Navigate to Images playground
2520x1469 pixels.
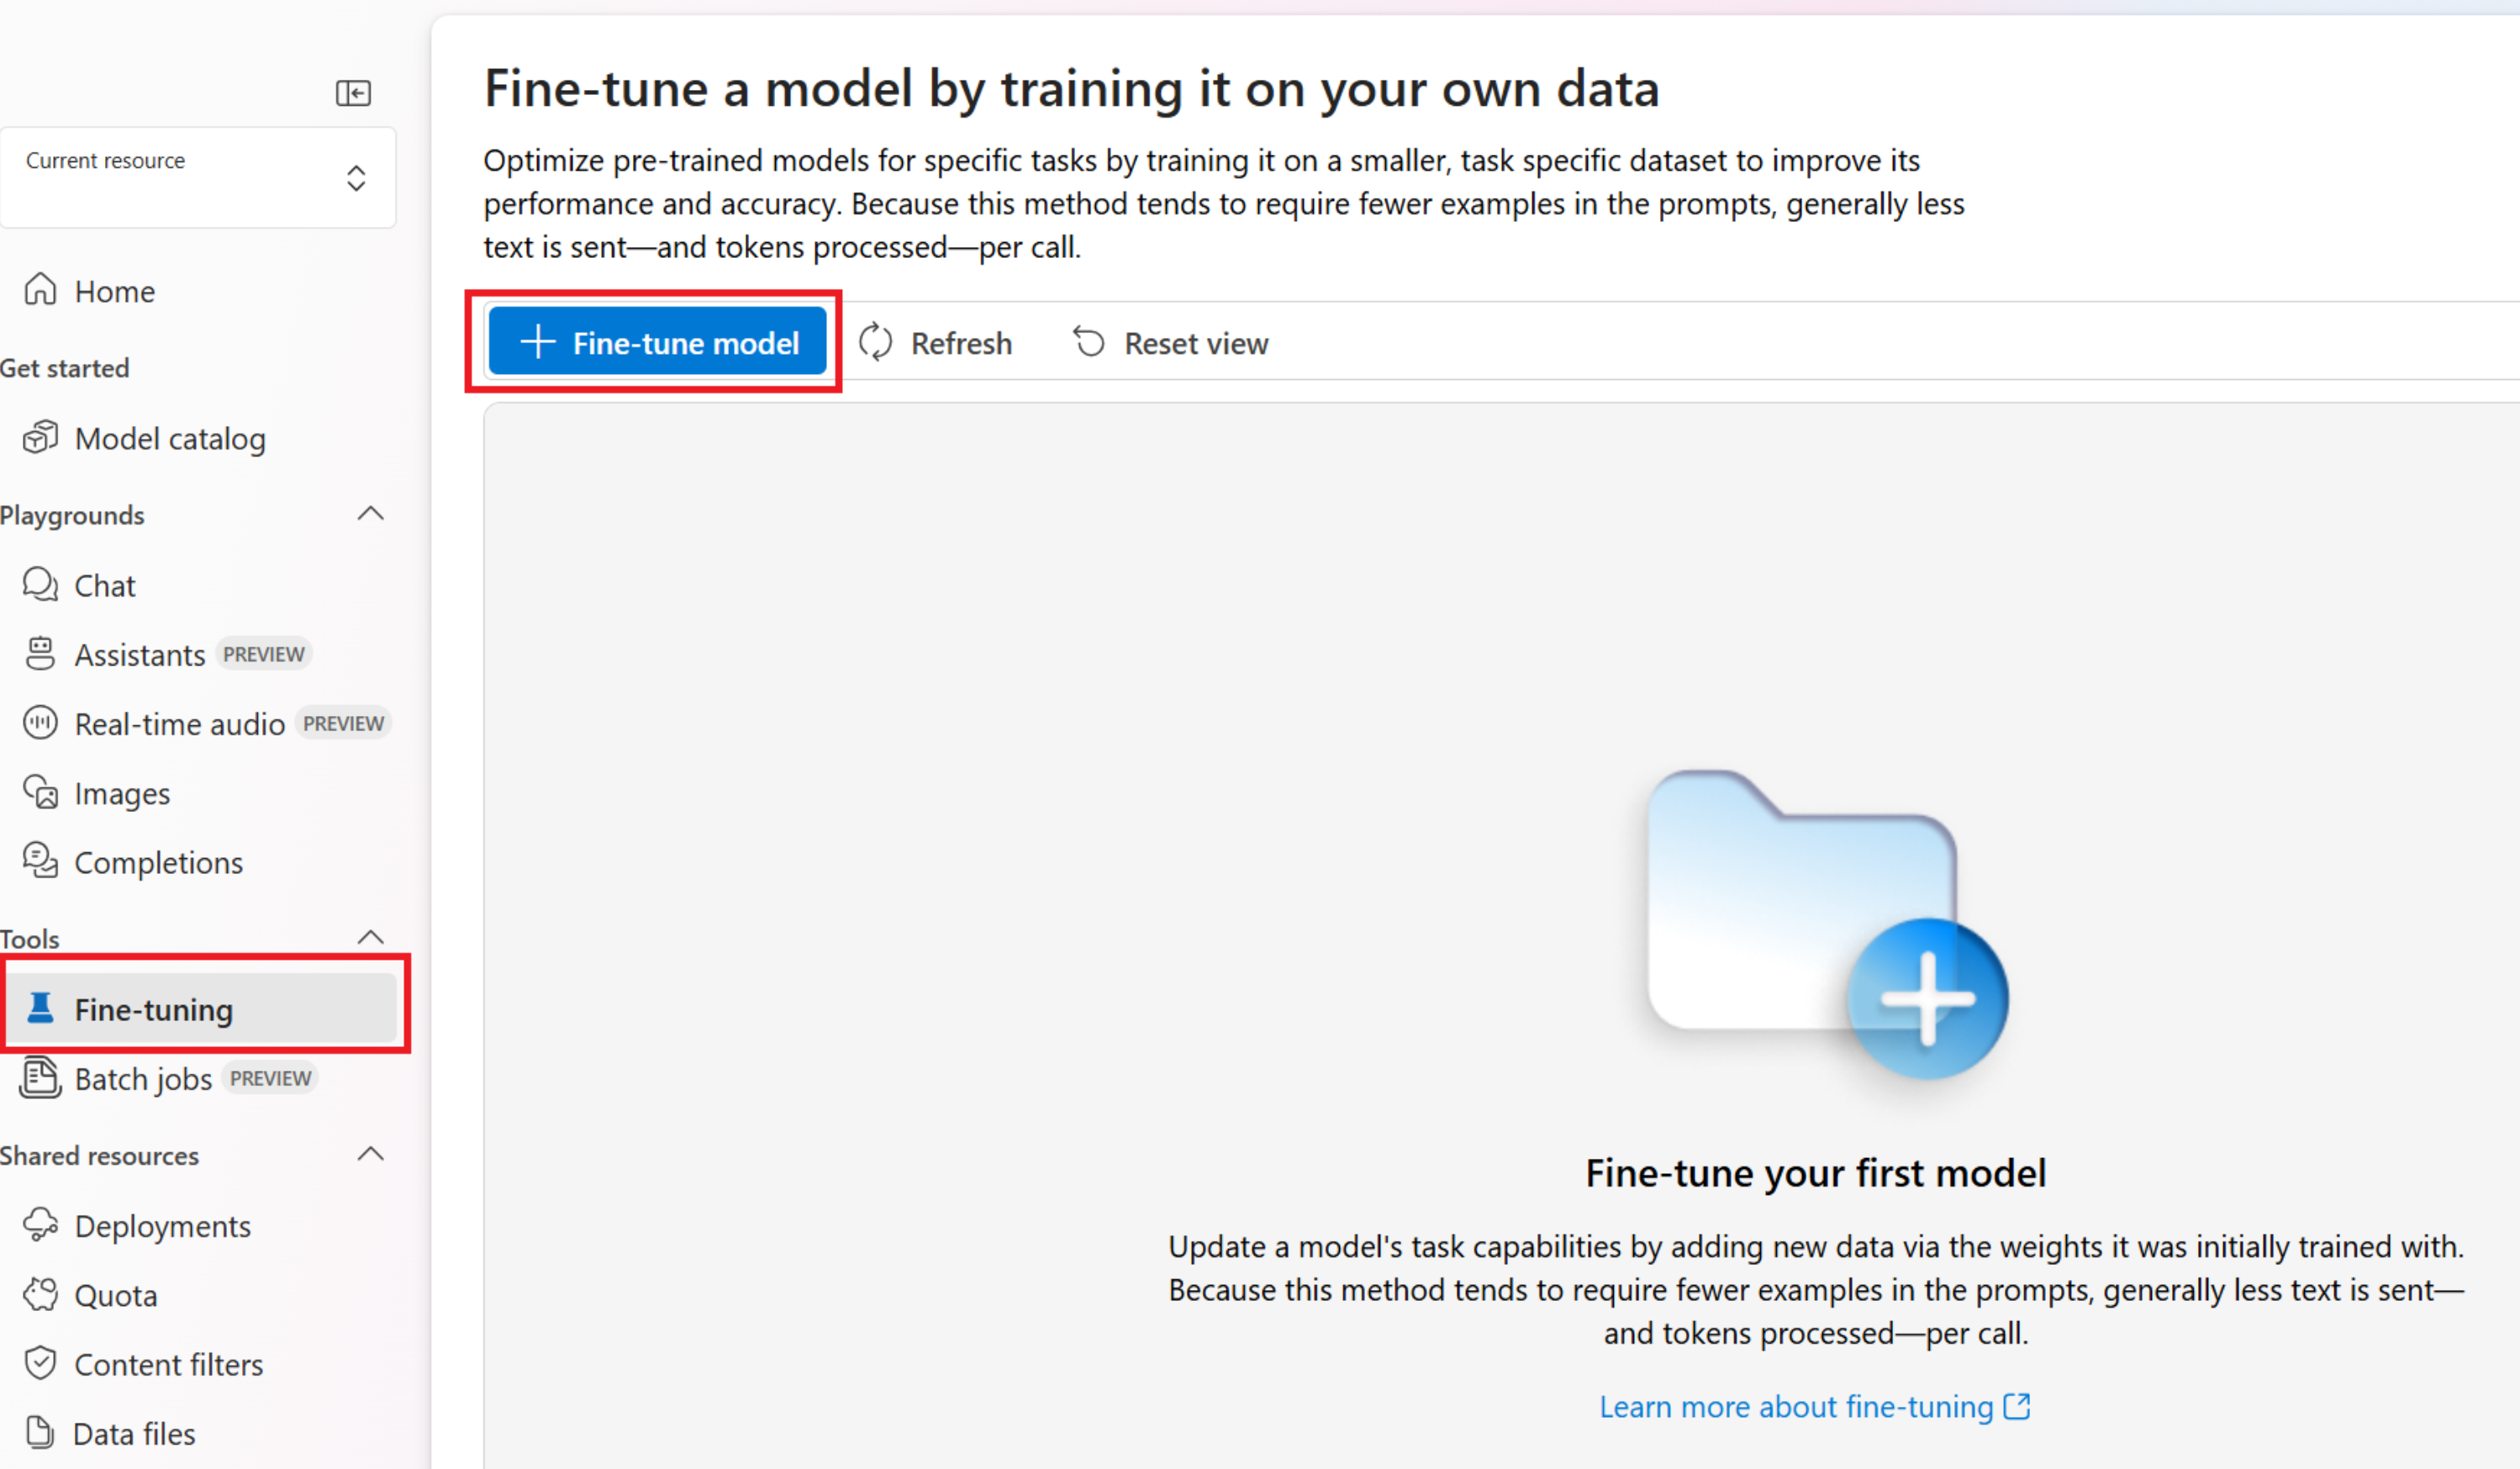pos(121,792)
